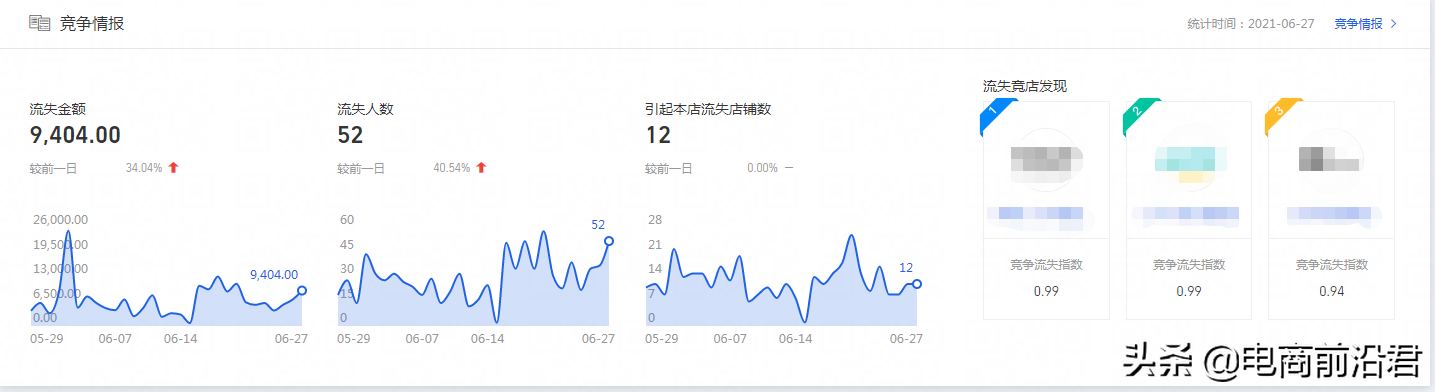Click the 34.04% change percentage
The height and width of the screenshot is (392, 1435).
point(144,168)
